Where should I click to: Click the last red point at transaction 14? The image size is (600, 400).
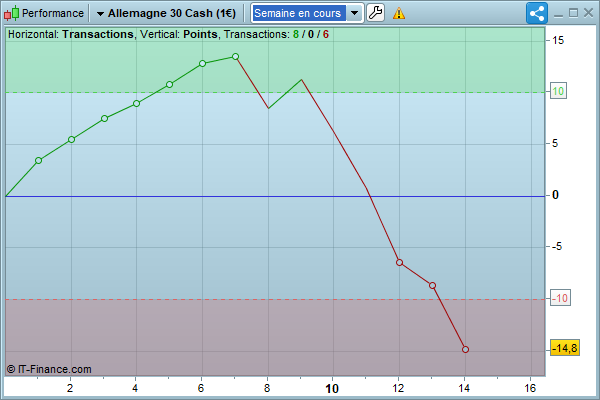(465, 349)
